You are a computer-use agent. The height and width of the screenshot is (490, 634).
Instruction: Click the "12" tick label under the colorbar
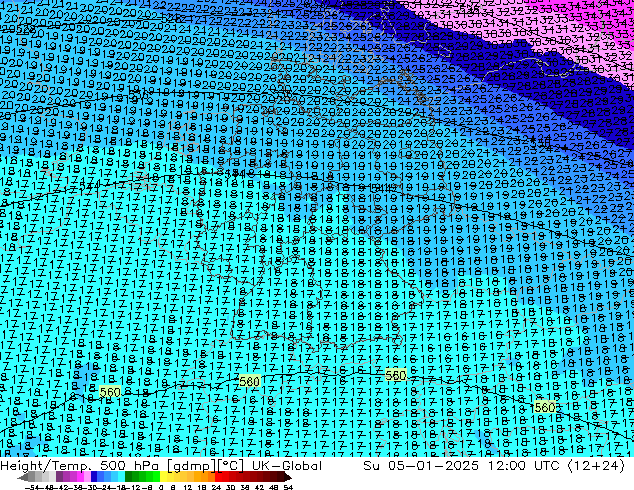187,487
